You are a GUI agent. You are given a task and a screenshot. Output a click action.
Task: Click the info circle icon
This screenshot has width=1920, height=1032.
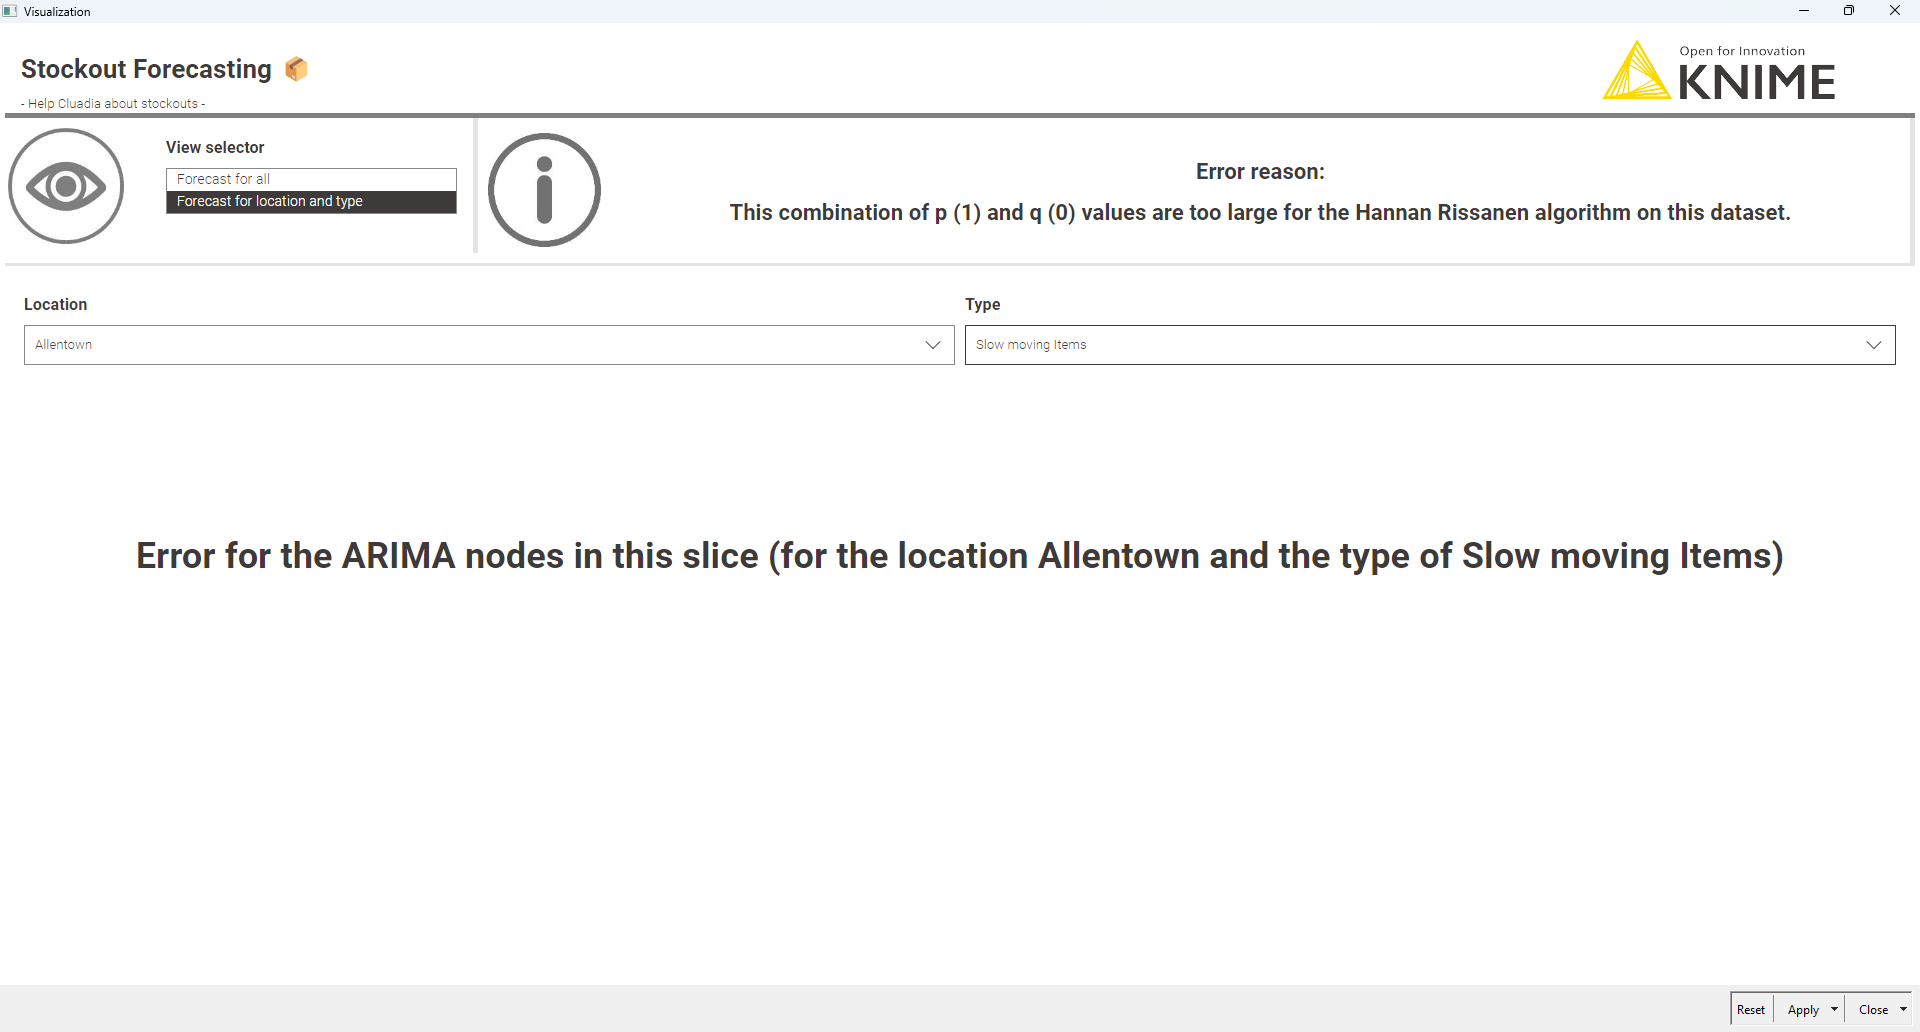[544, 190]
